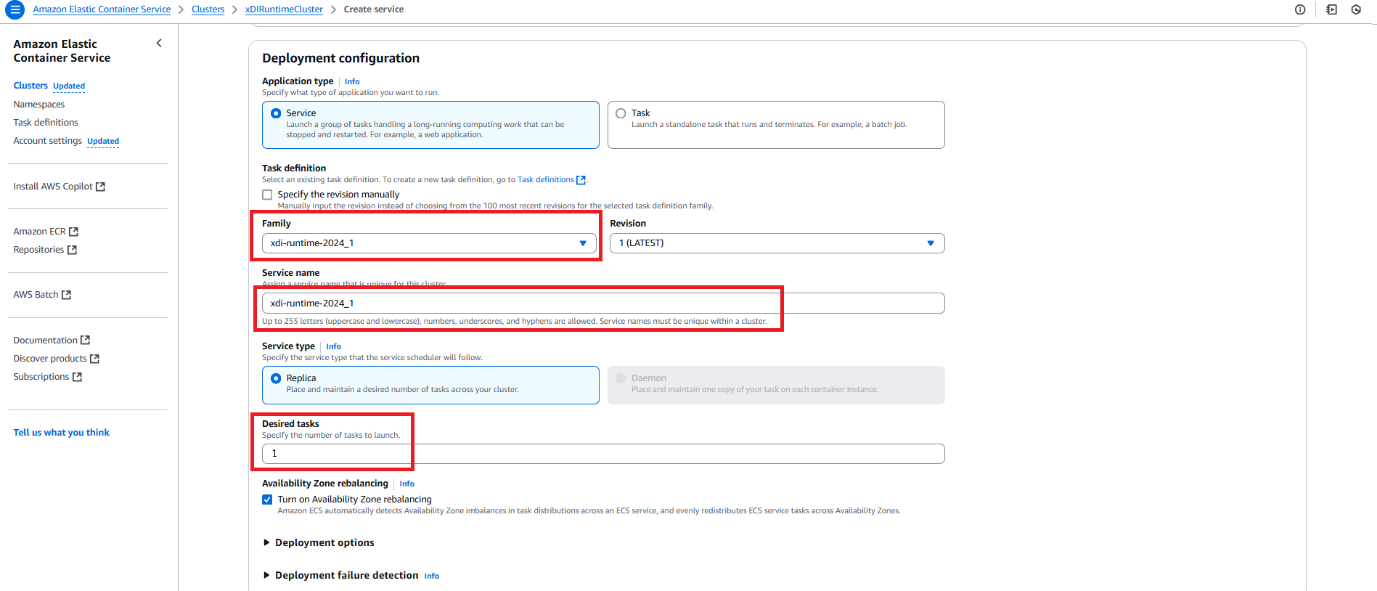Image resolution: width=1377 pixels, height=591 pixels.
Task: Open the Task definitions link in the description
Action: tap(546, 180)
